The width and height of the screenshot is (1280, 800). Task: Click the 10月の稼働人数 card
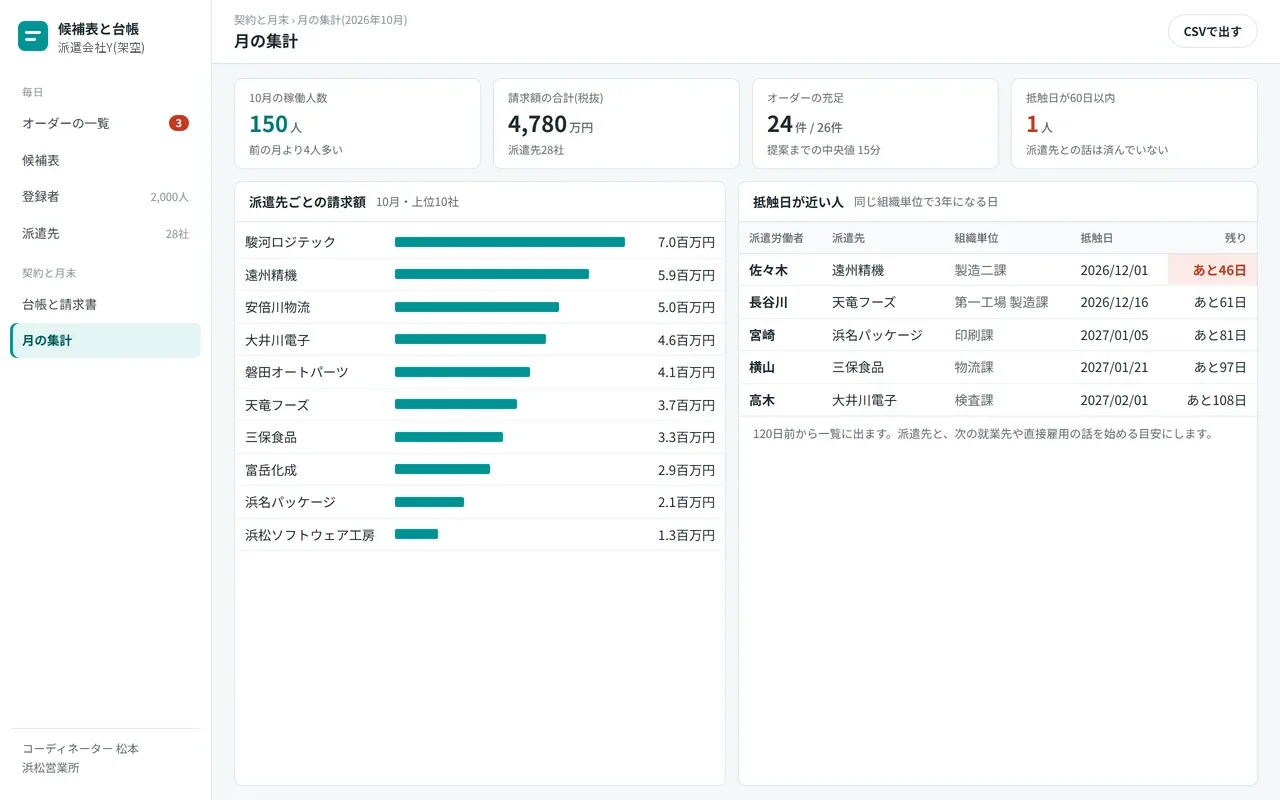coord(357,123)
